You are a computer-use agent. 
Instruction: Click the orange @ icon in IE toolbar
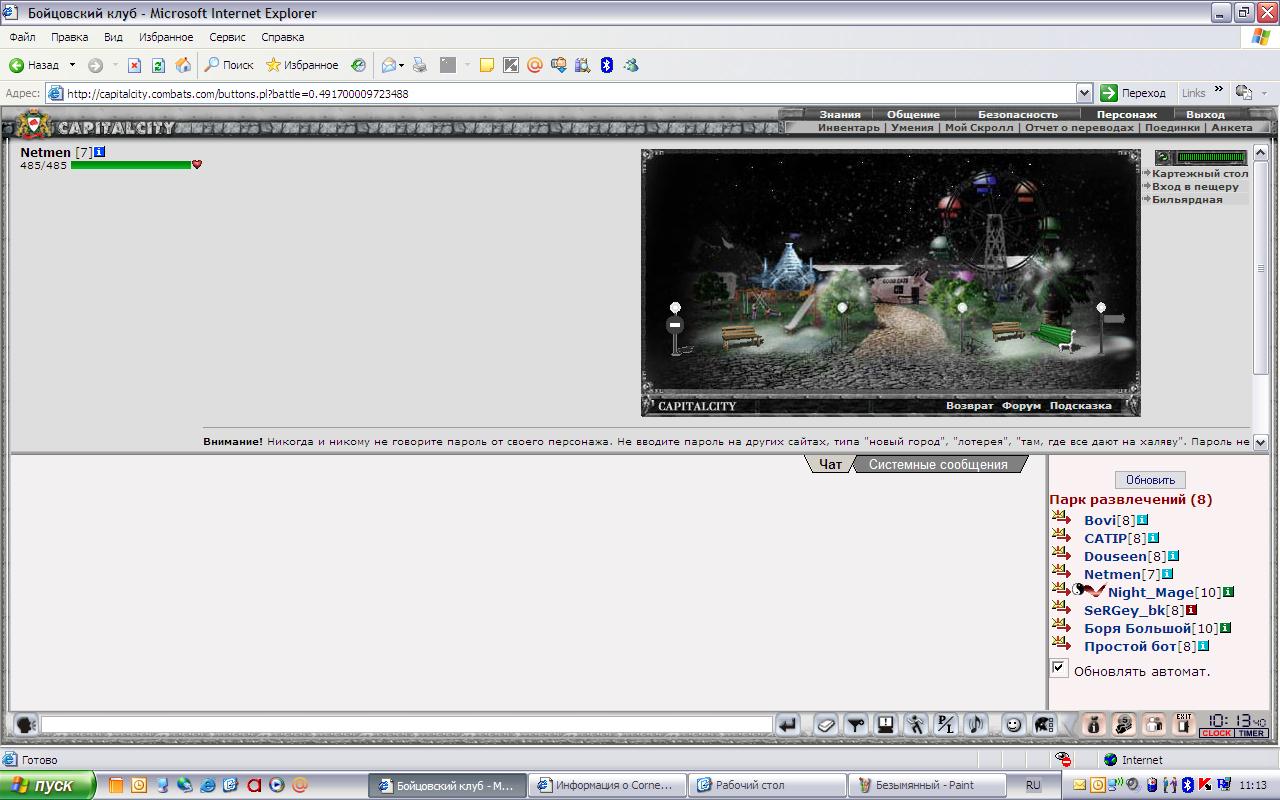tap(534, 65)
